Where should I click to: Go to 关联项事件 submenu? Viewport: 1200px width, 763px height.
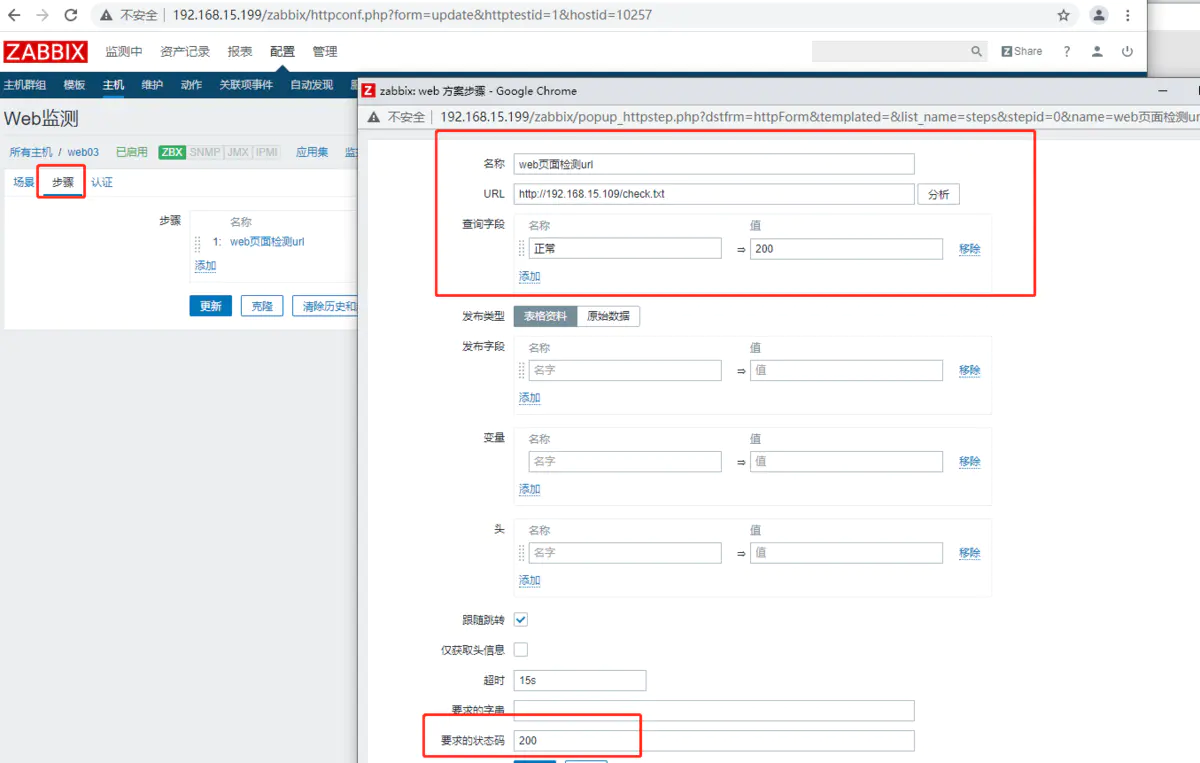click(246, 85)
